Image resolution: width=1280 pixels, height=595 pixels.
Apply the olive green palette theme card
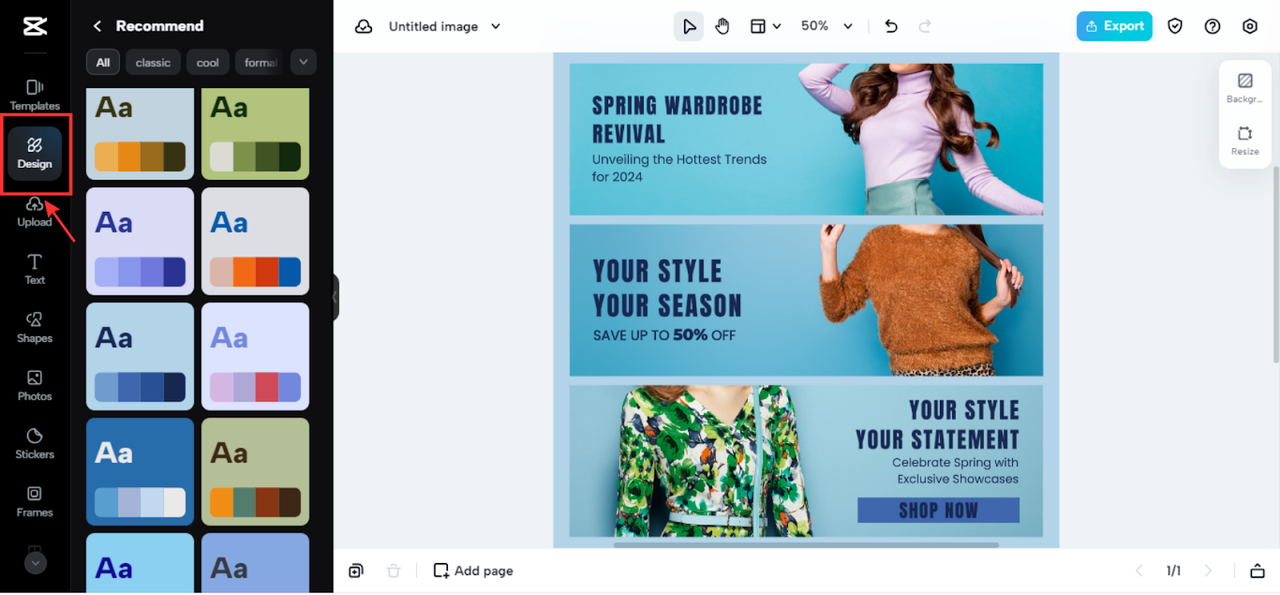[255, 134]
